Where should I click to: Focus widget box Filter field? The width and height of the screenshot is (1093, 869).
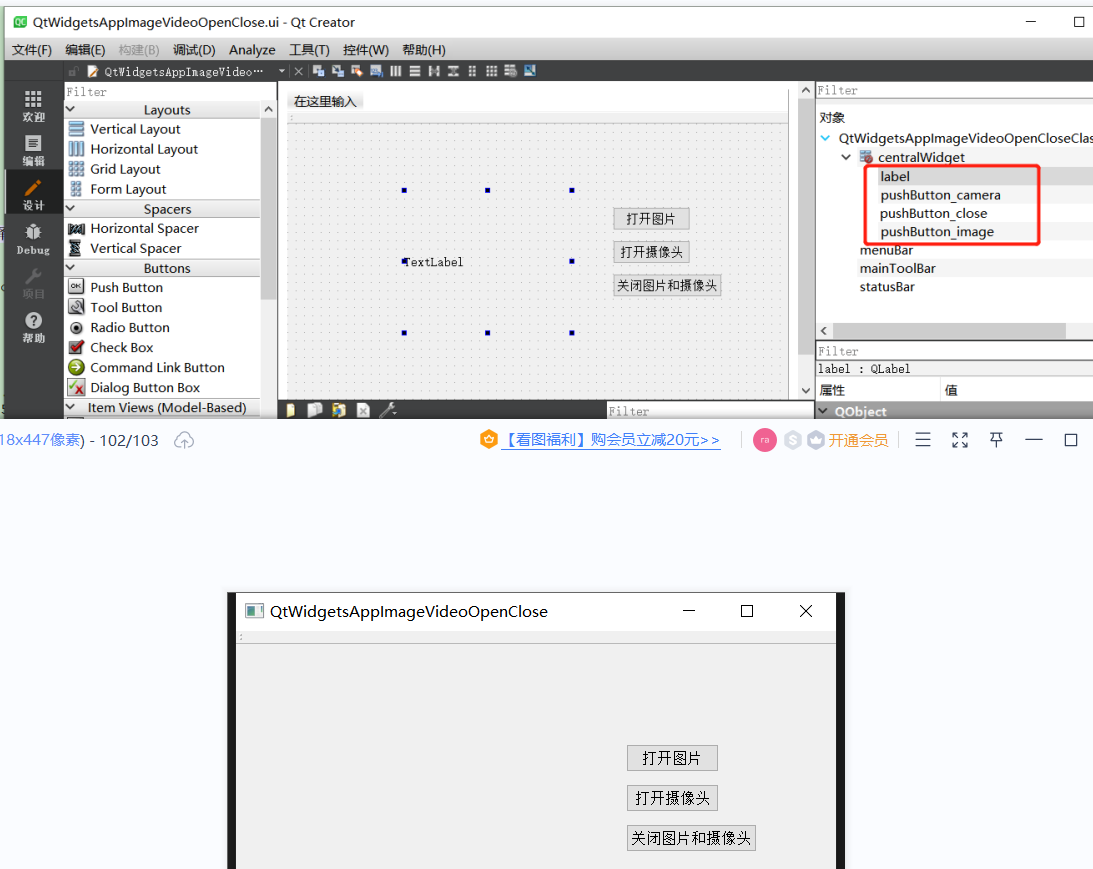coord(170,92)
